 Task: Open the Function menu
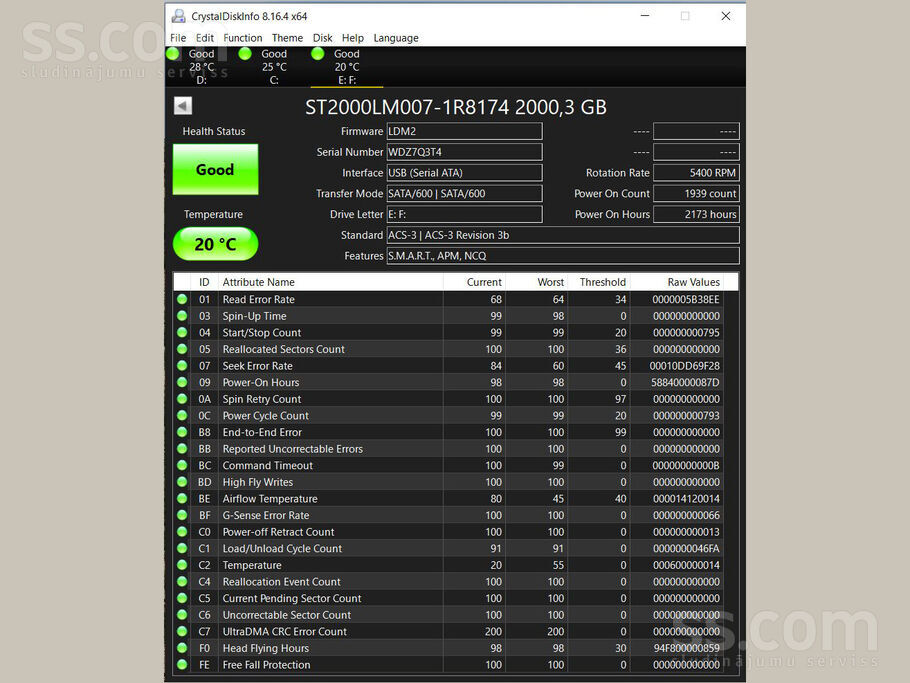pos(243,38)
